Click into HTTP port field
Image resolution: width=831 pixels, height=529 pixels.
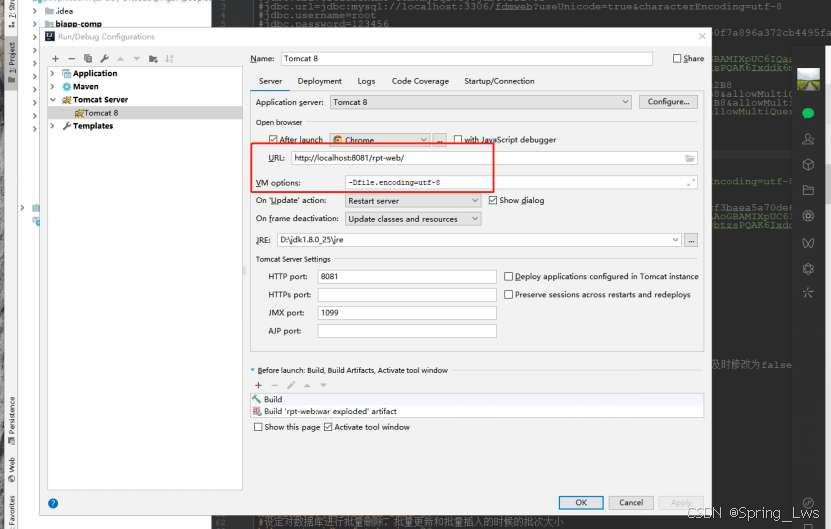pyautogui.click(x=407, y=277)
